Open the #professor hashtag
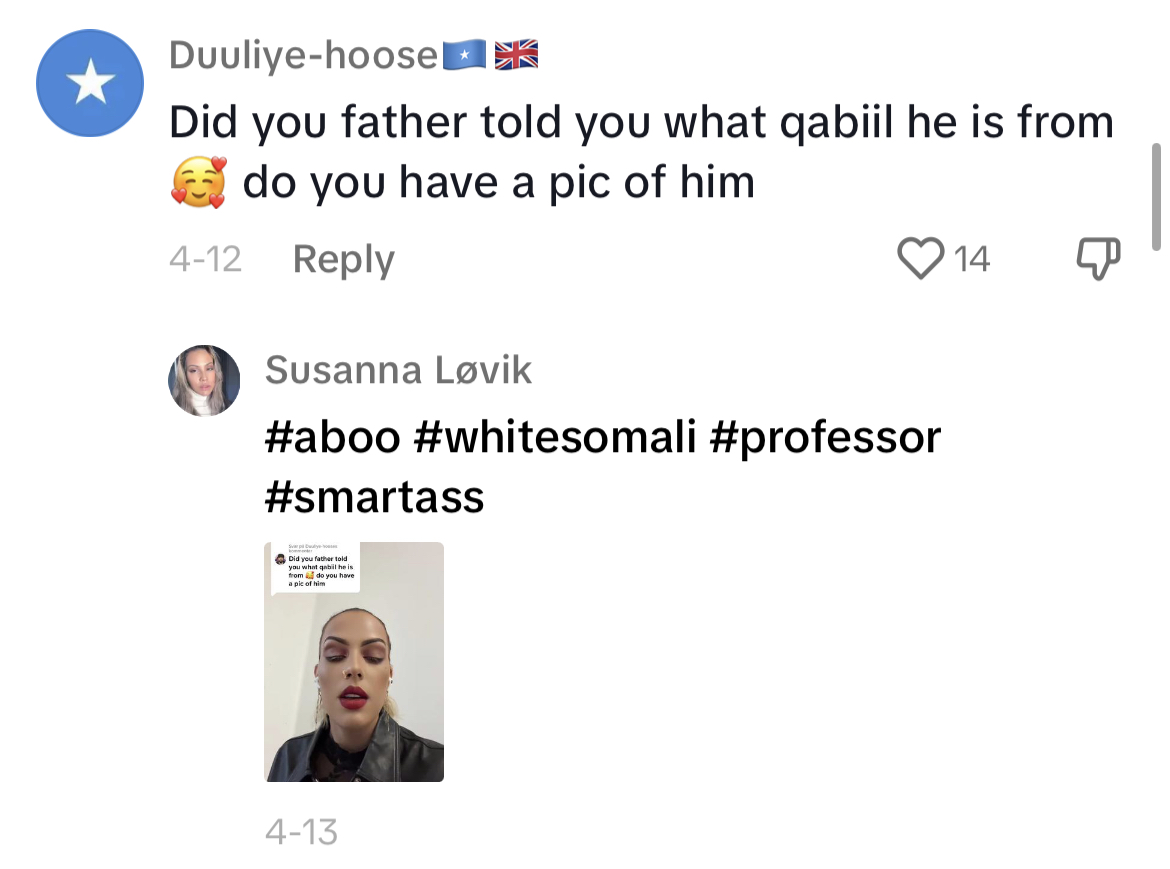 tap(826, 437)
